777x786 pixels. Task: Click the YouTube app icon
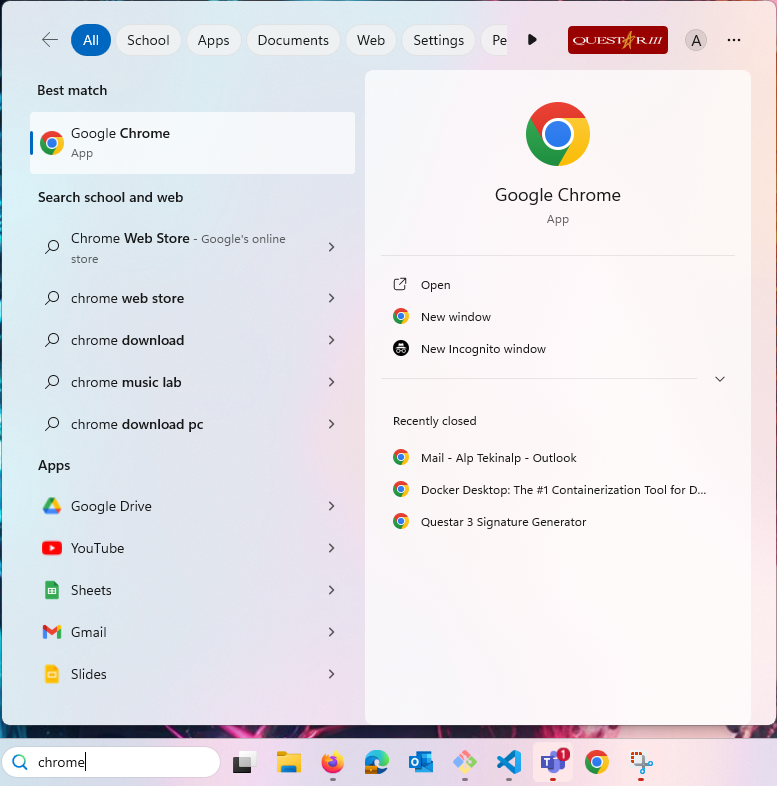pos(52,548)
